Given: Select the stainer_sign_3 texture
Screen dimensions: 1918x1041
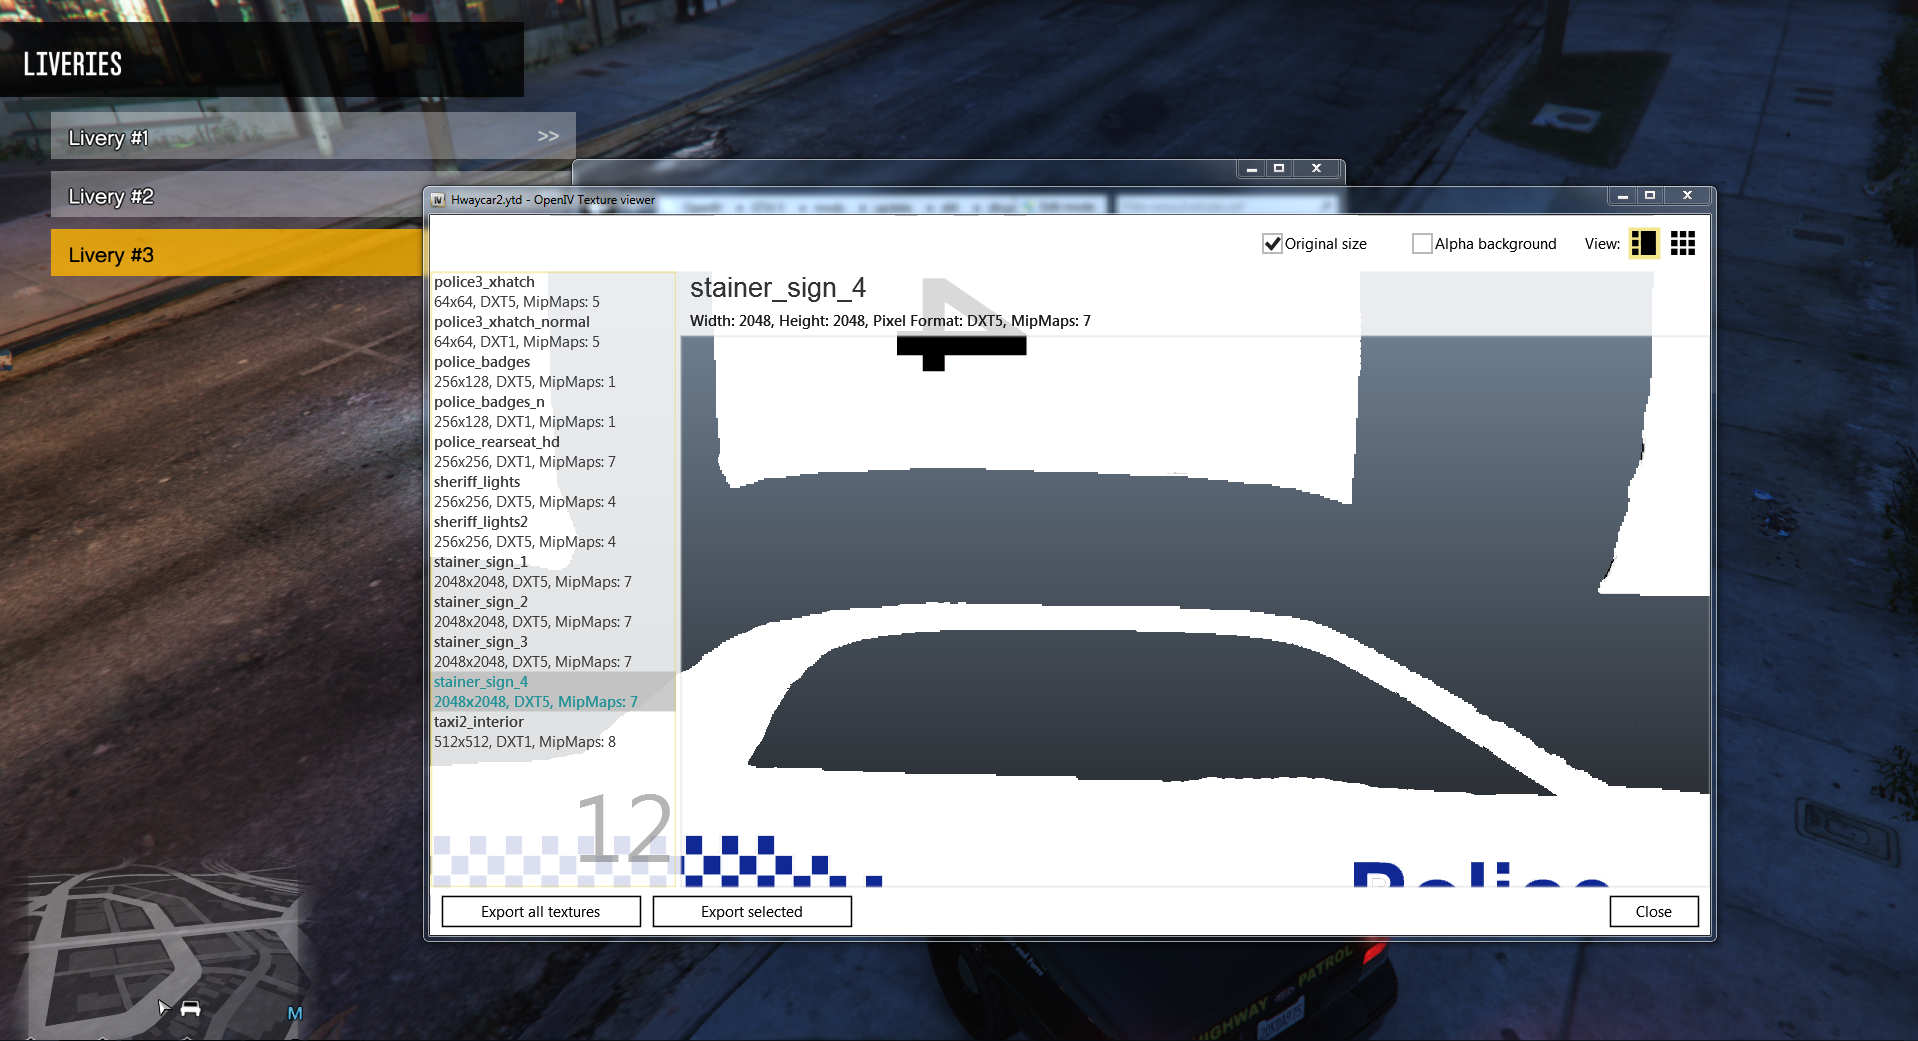Looking at the screenshot, I should coord(553,652).
